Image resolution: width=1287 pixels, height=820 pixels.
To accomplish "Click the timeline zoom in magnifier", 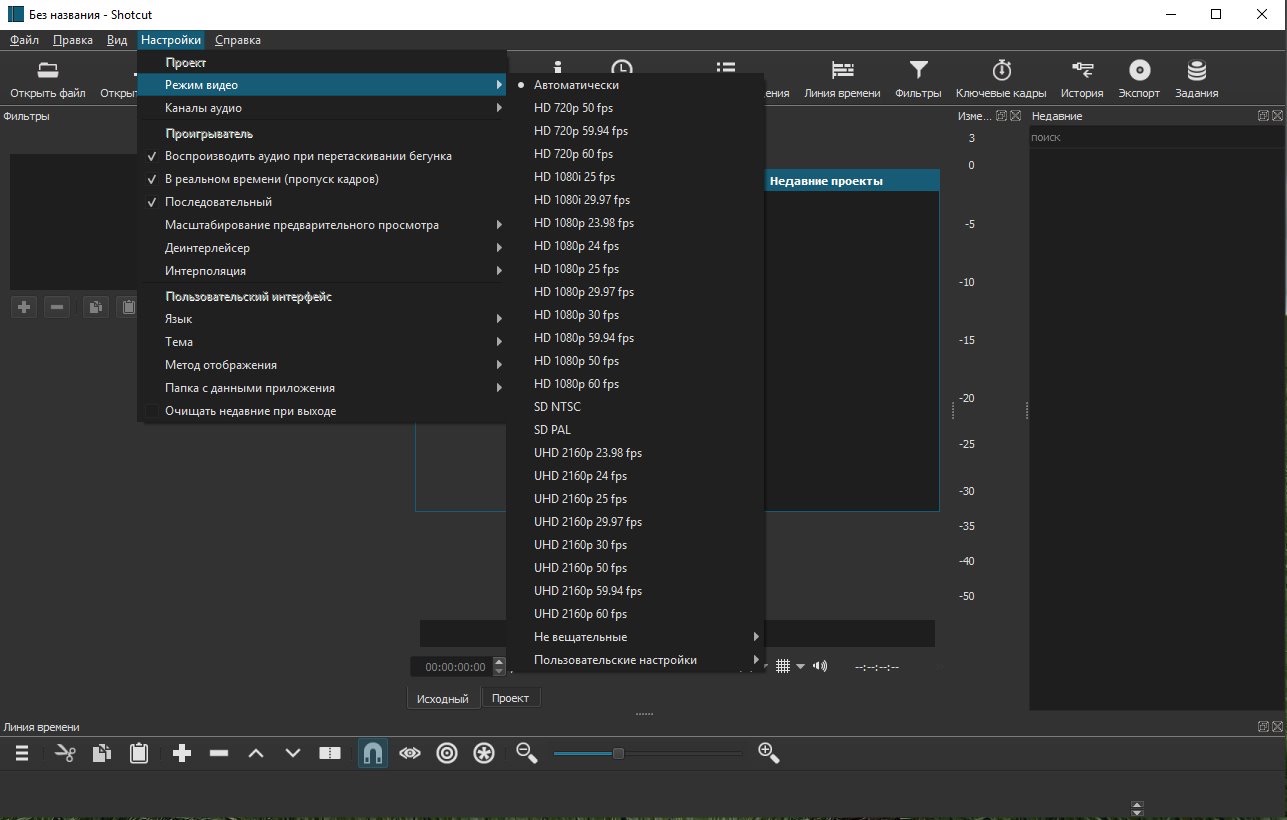I will (769, 753).
